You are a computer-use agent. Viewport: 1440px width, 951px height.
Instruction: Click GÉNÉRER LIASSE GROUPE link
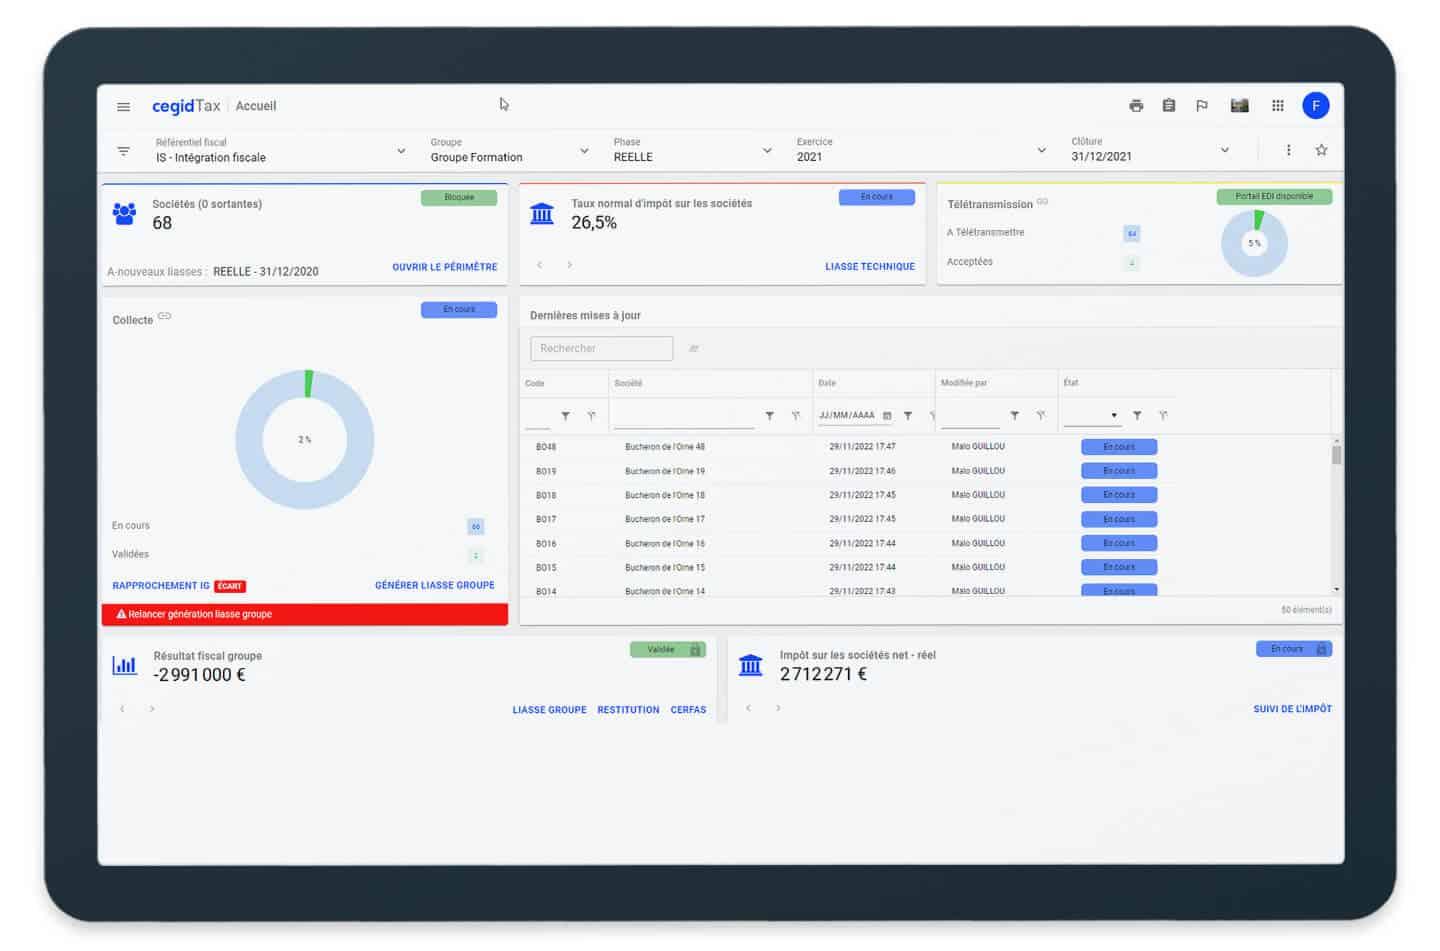coord(434,585)
